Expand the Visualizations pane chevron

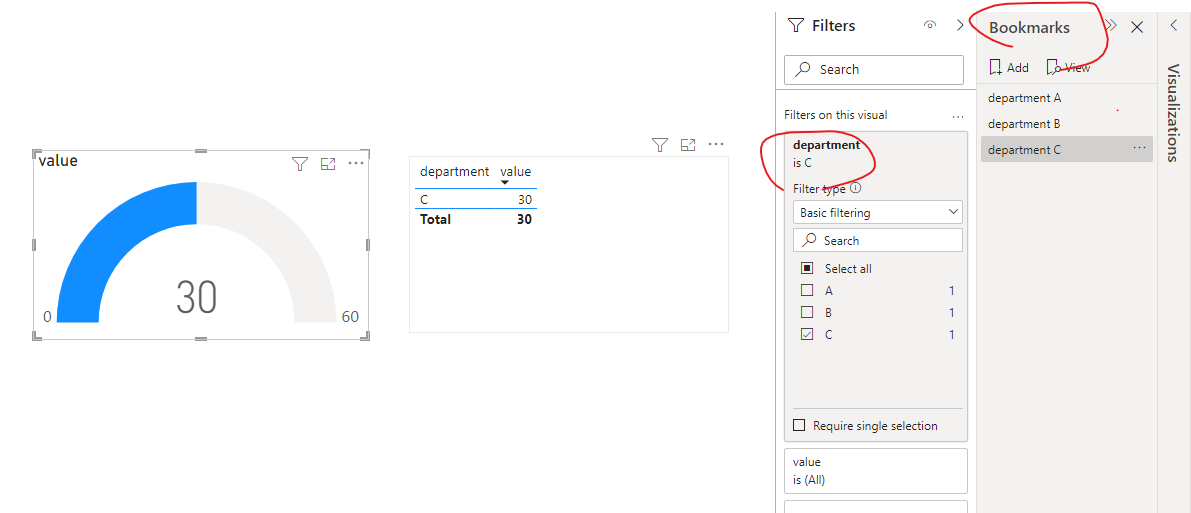1174,26
